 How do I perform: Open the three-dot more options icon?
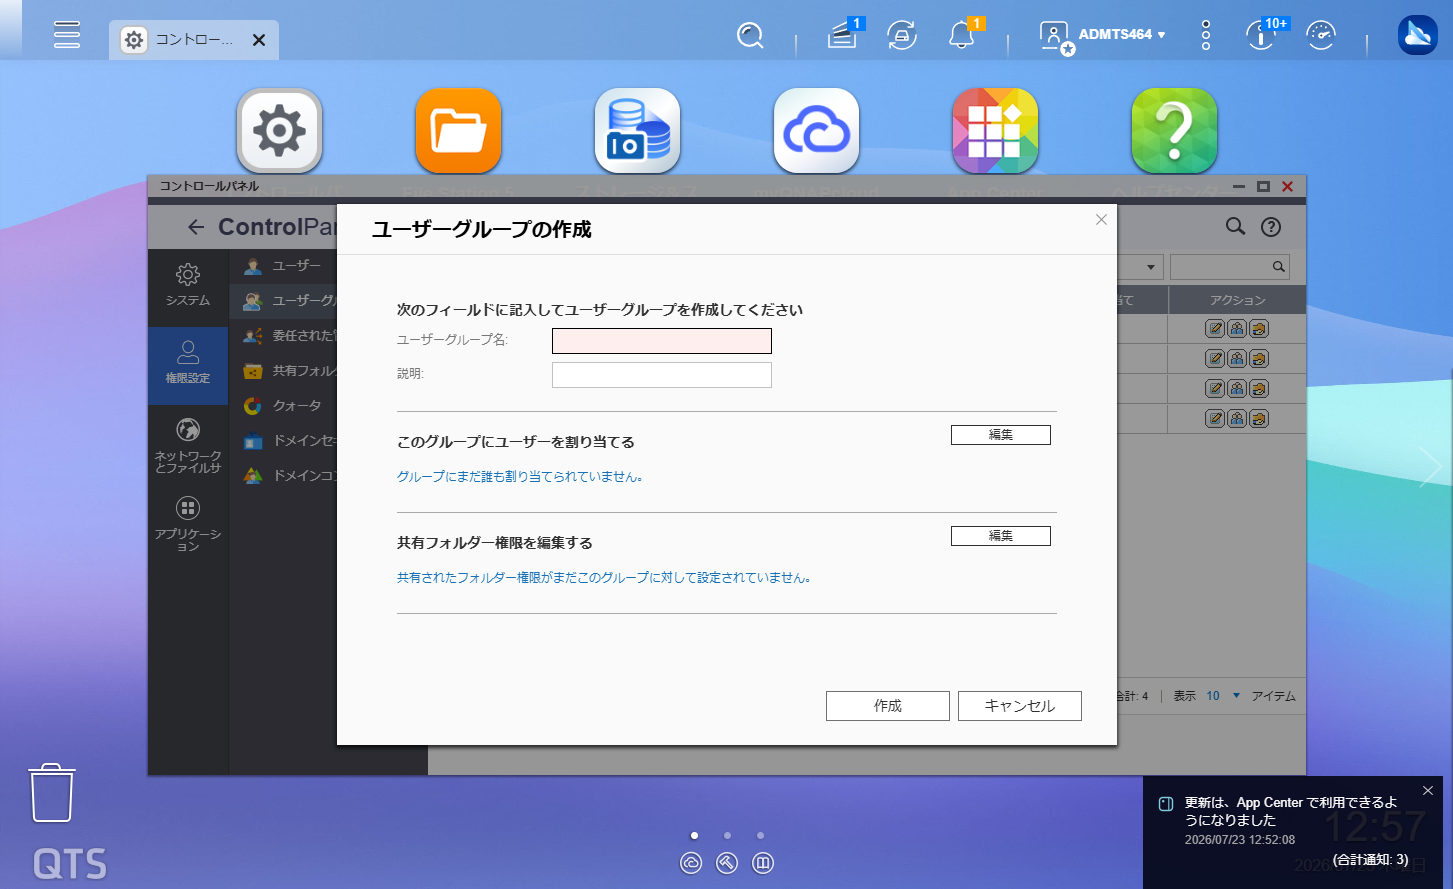1205,36
